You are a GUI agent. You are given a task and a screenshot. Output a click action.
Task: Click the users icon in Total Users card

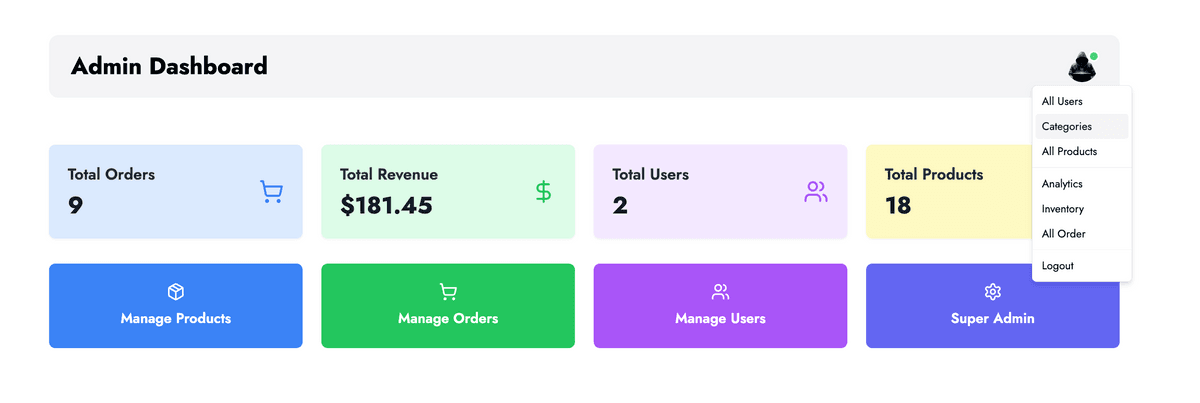pyautogui.click(x=816, y=192)
